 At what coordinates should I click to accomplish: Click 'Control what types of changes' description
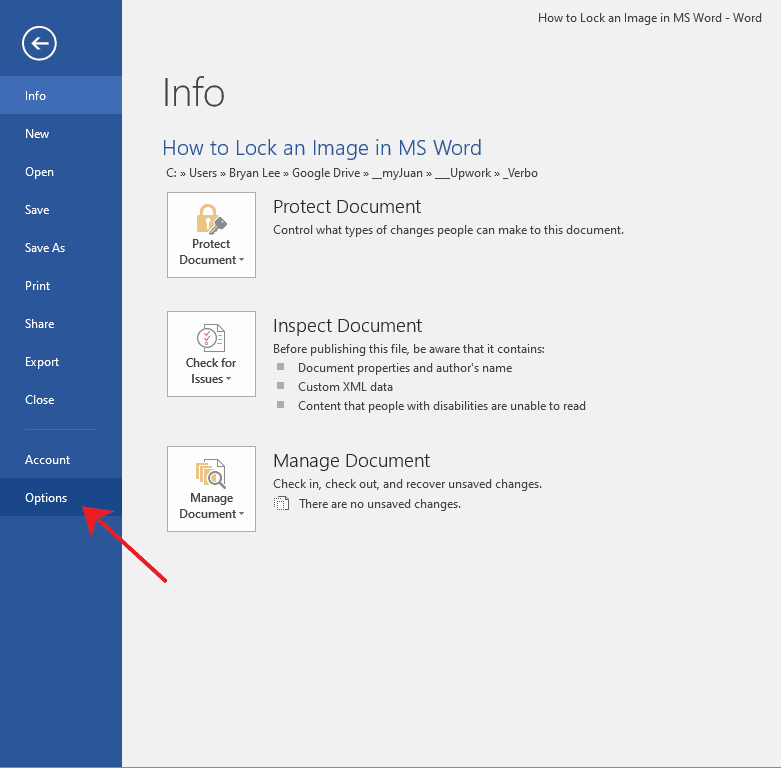tap(448, 230)
